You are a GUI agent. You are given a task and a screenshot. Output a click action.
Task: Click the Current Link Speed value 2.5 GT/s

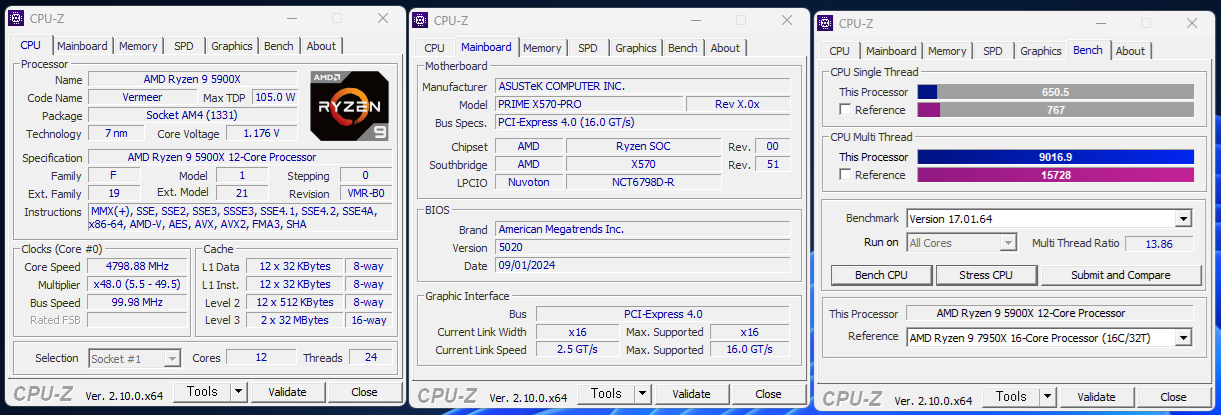point(576,350)
